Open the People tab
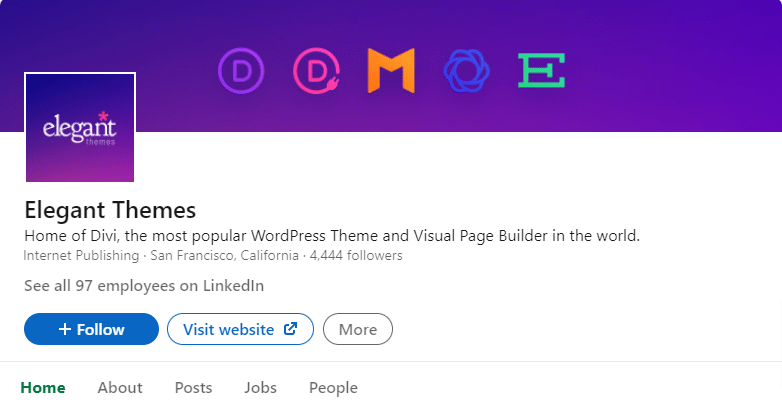 (333, 388)
